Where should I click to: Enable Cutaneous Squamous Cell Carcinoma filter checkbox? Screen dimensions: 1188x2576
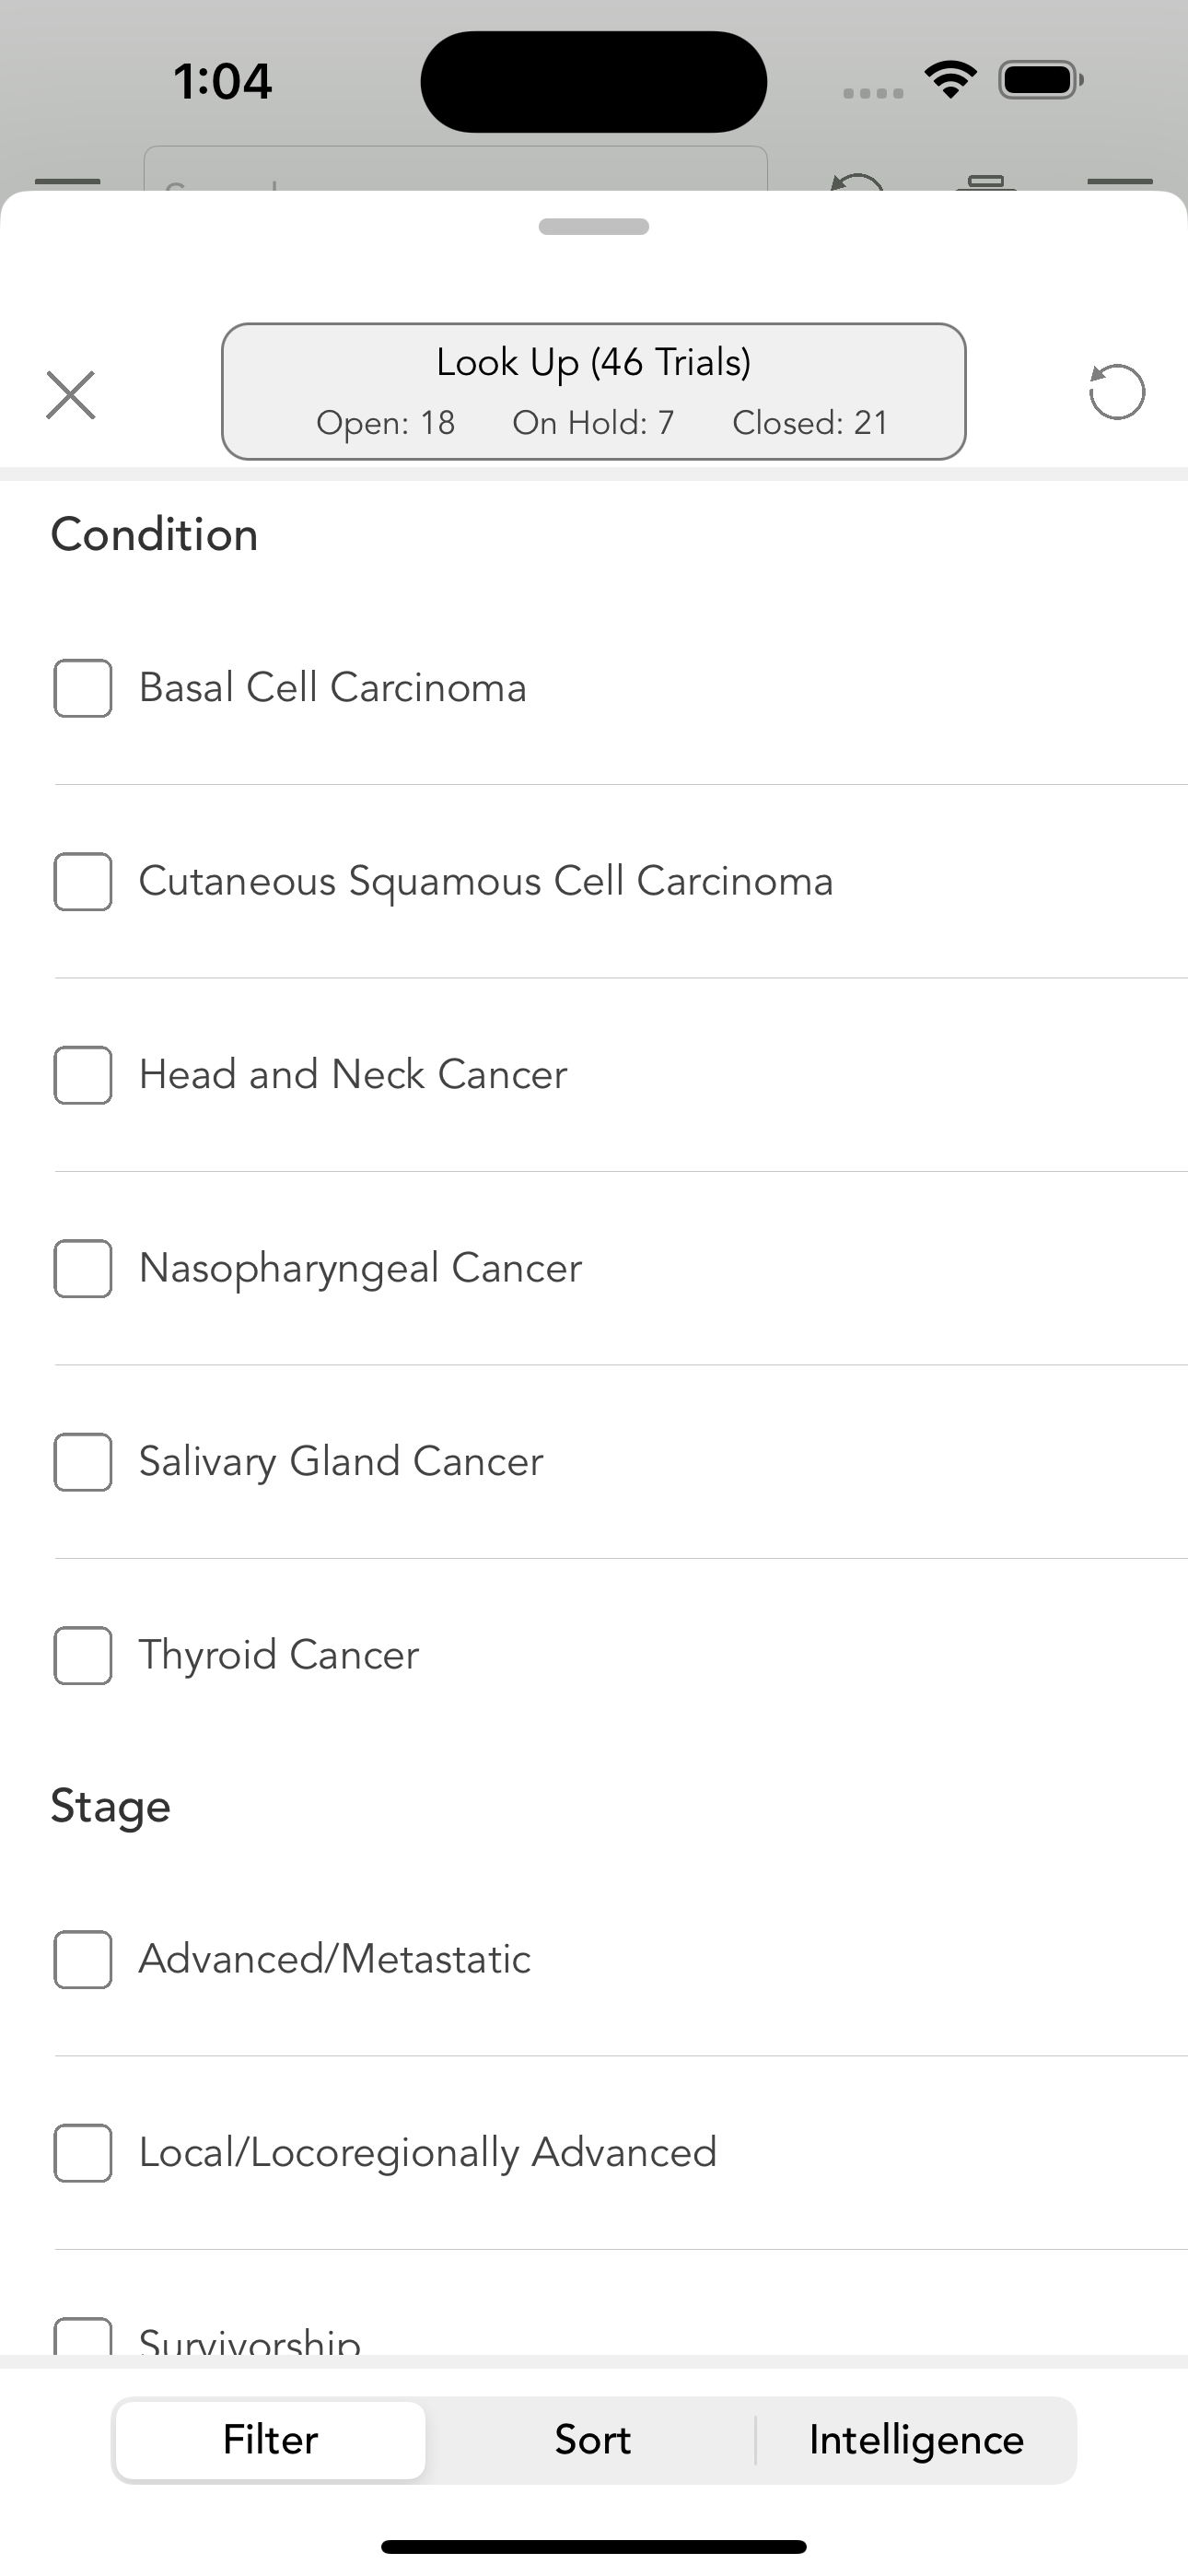pyautogui.click(x=83, y=882)
